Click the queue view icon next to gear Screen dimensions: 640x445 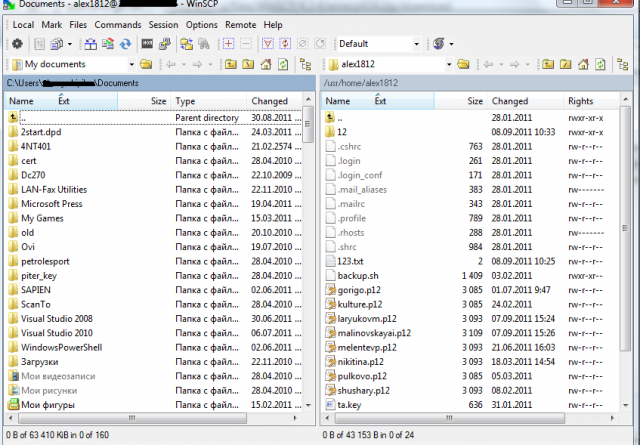tap(39, 44)
